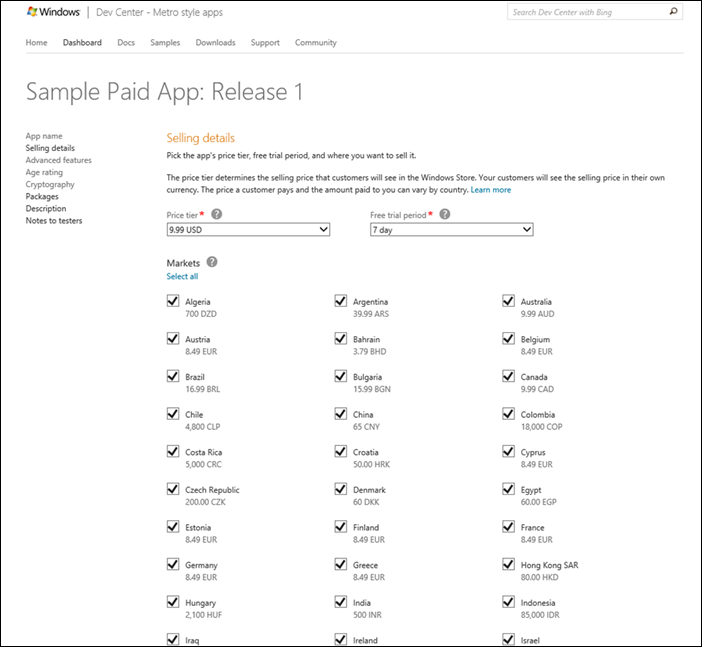Click the help icon beside Price tier

point(216,214)
